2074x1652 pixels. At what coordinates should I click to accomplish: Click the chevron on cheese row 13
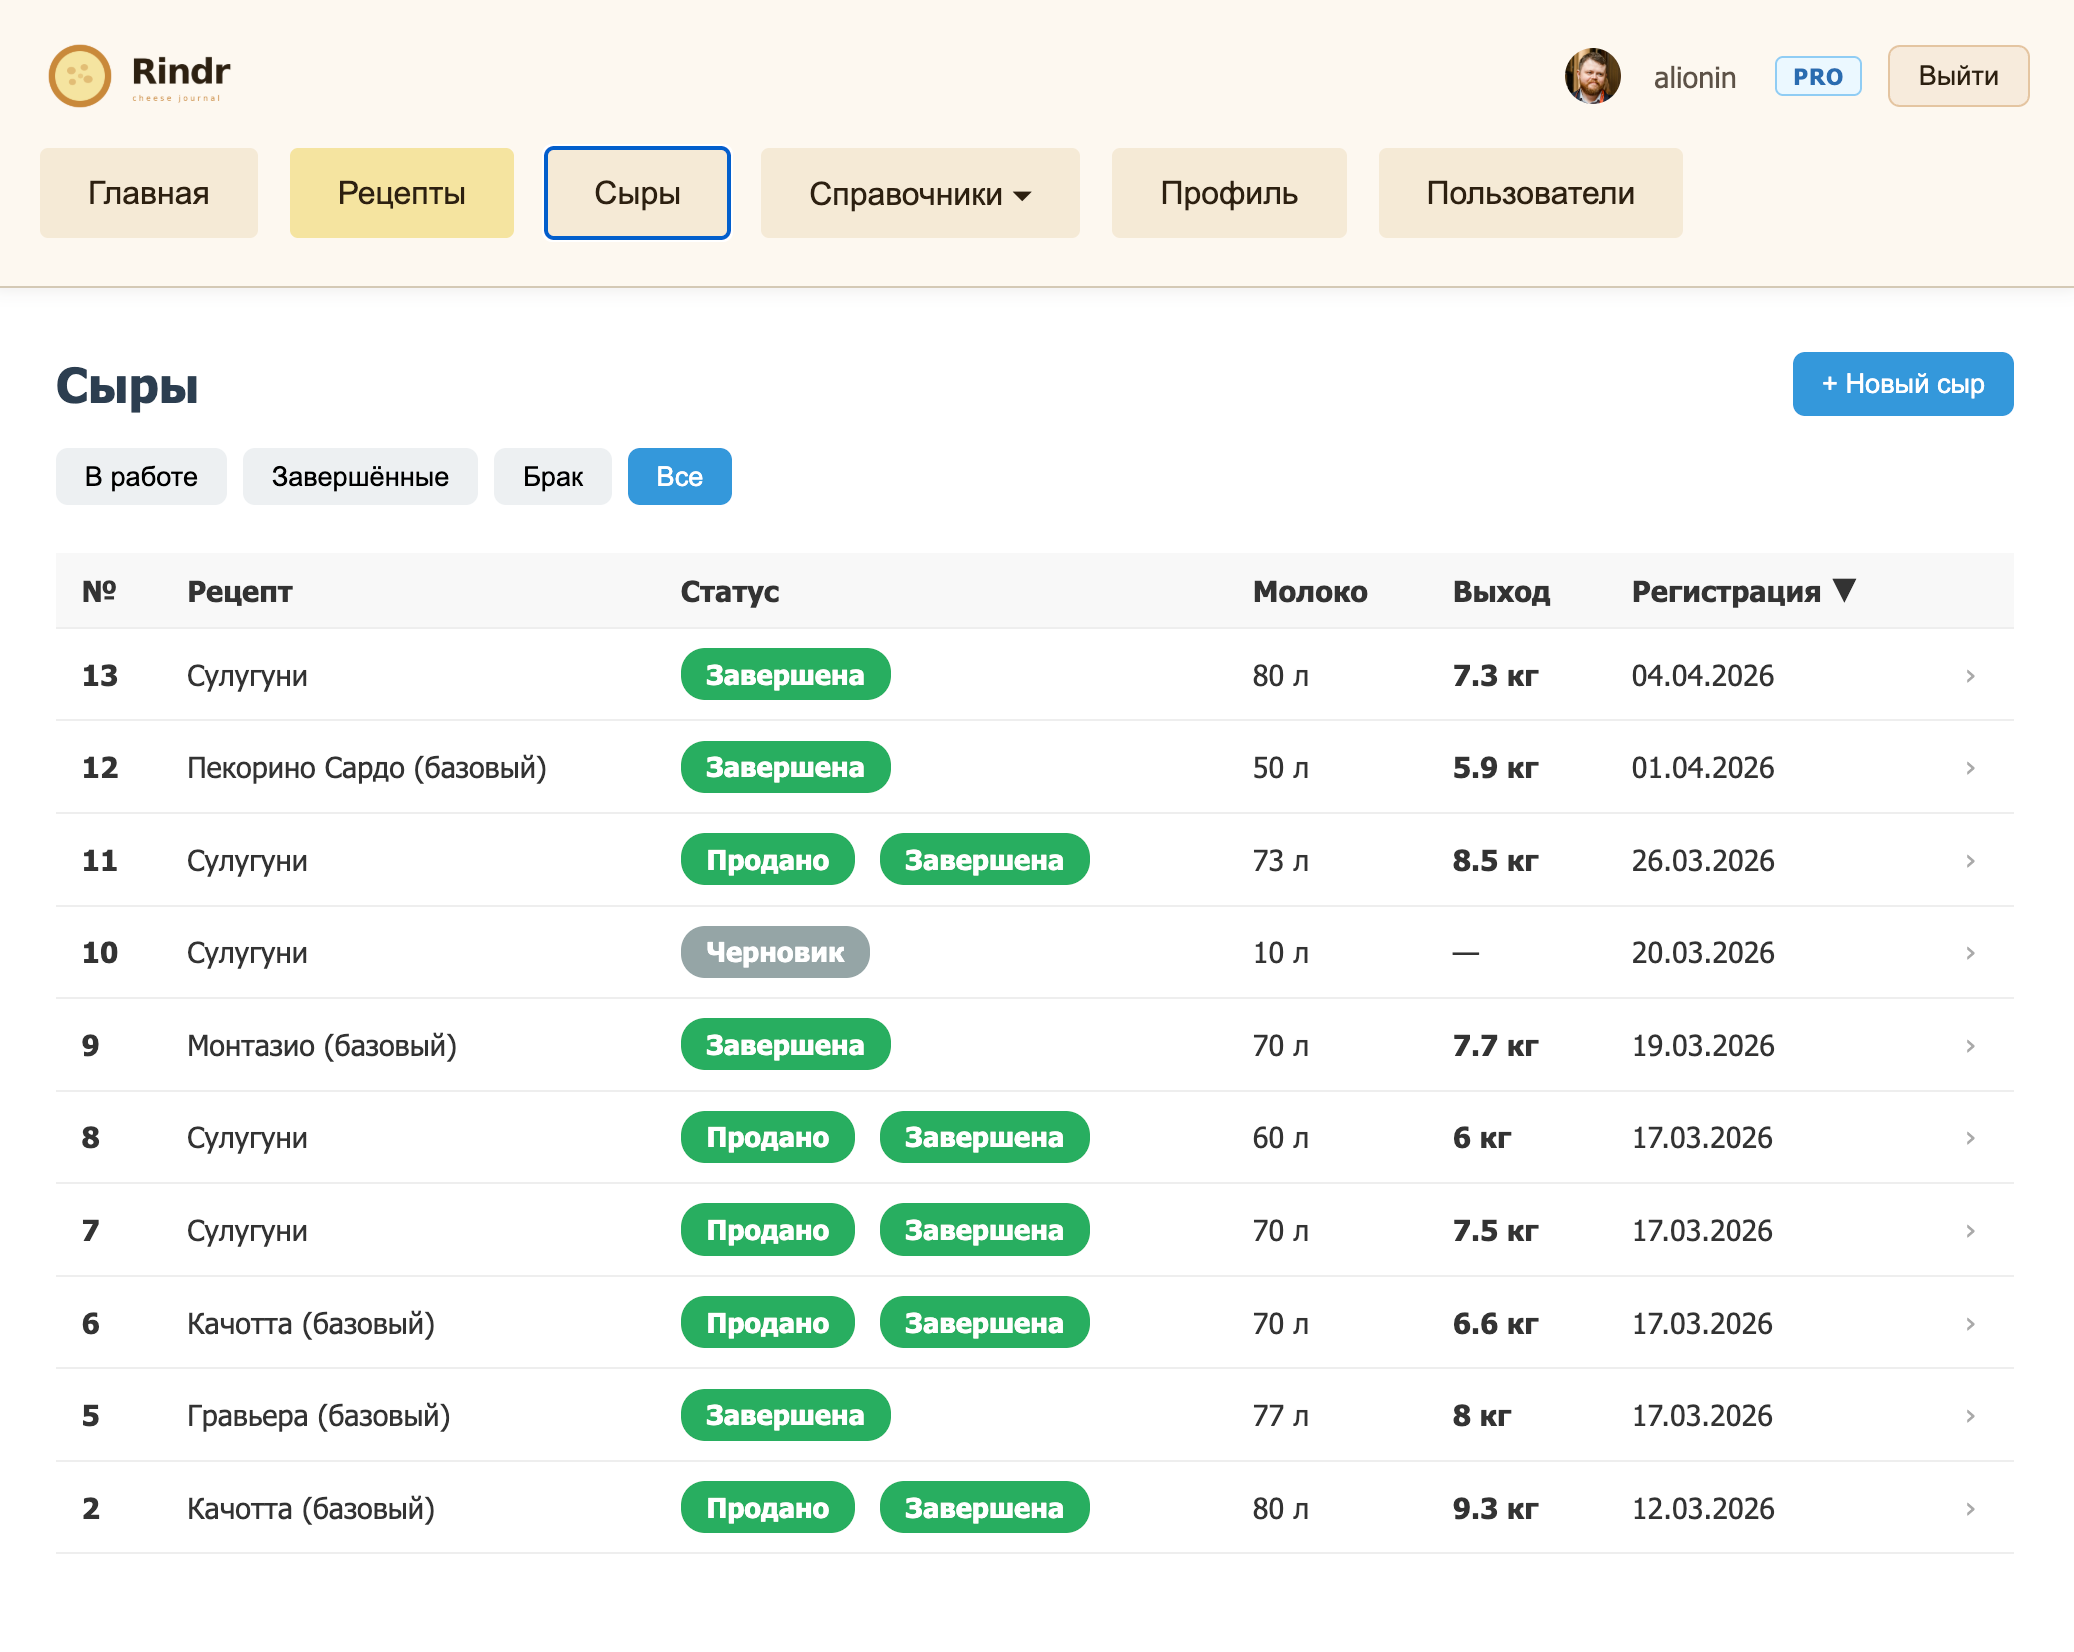pyautogui.click(x=1969, y=676)
